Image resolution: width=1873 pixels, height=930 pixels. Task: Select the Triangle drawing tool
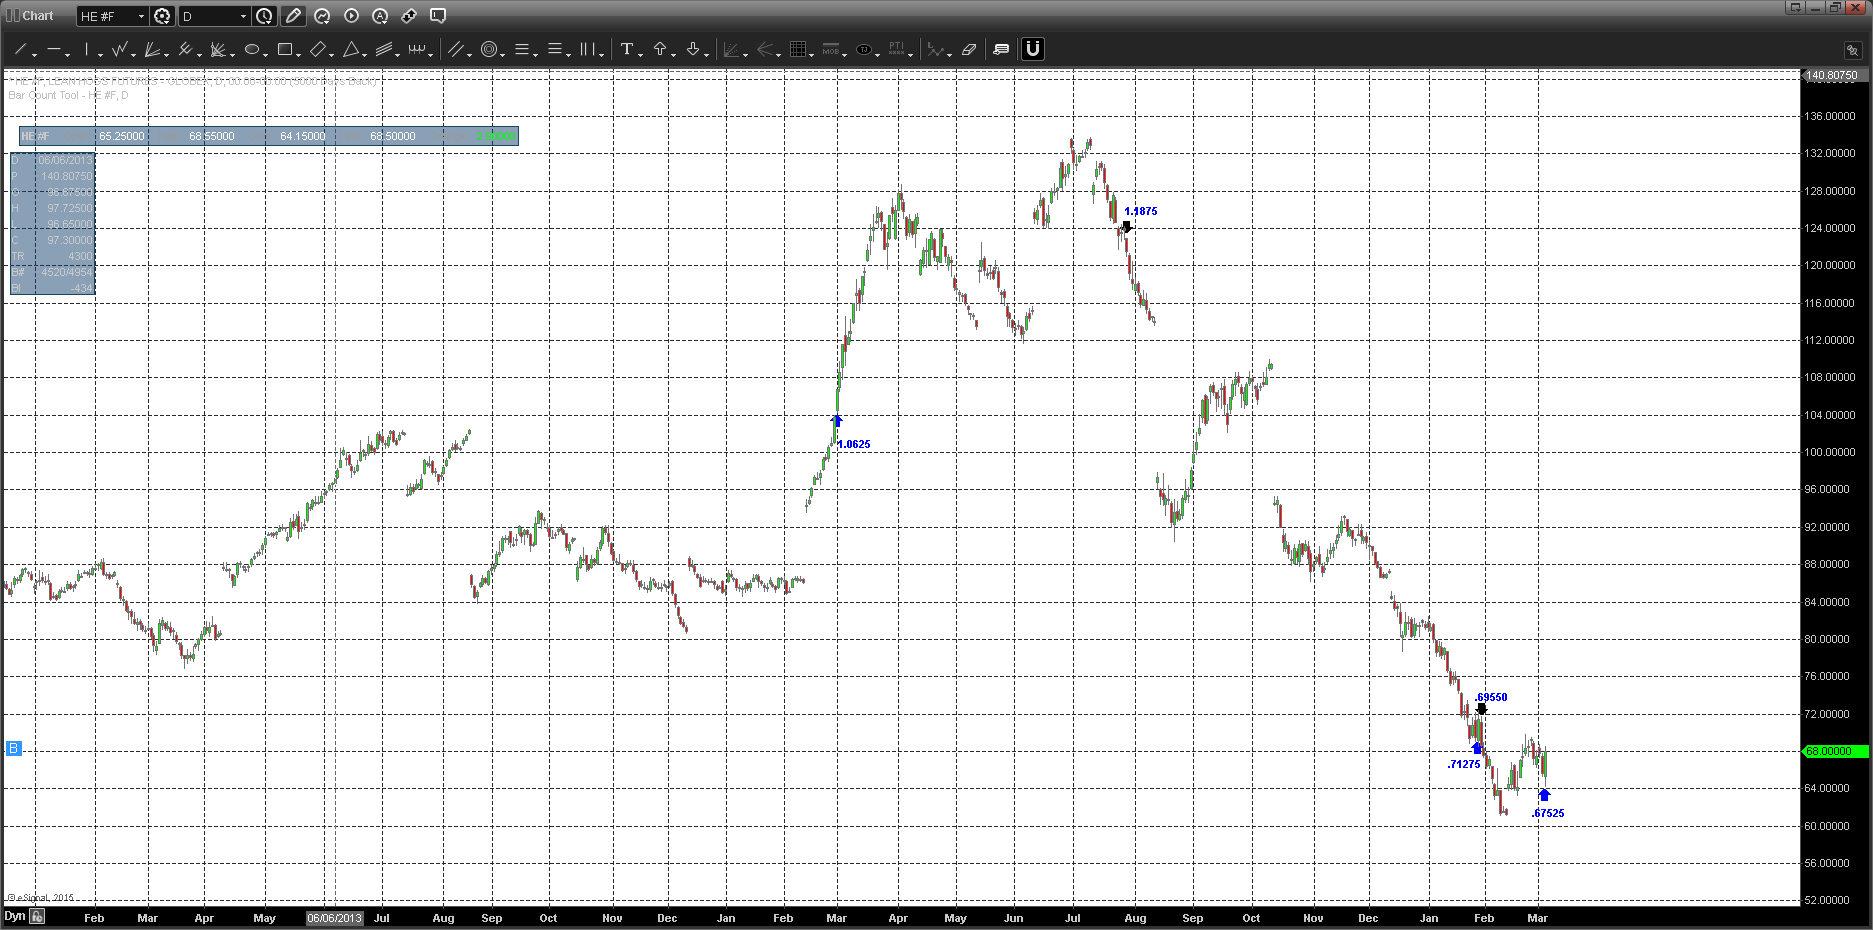351,49
